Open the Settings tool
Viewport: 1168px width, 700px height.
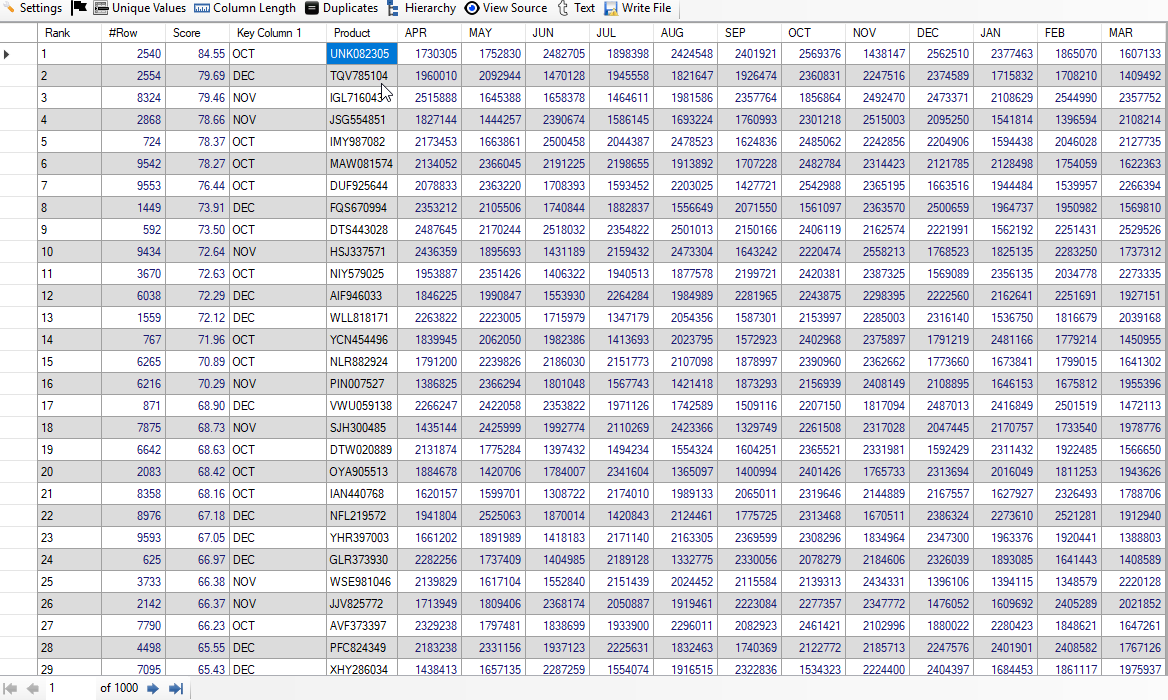point(33,8)
